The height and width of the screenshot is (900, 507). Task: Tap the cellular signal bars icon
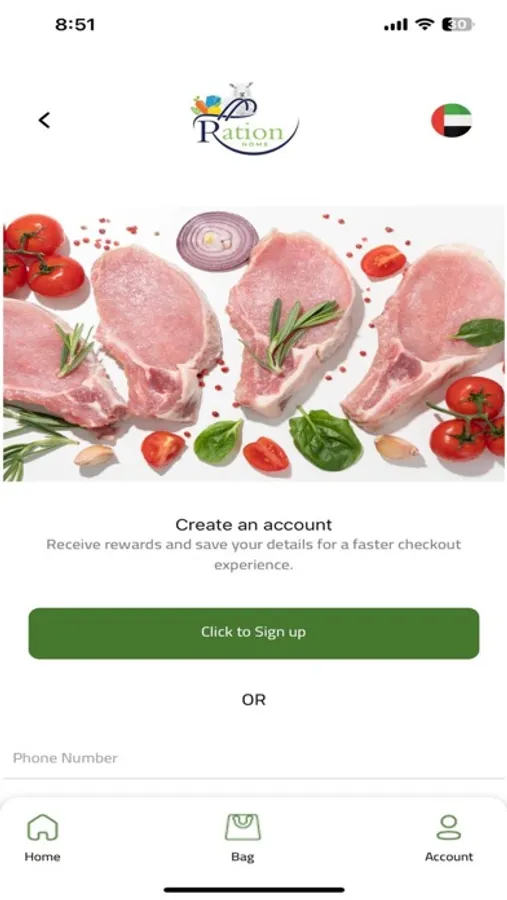(x=396, y=25)
